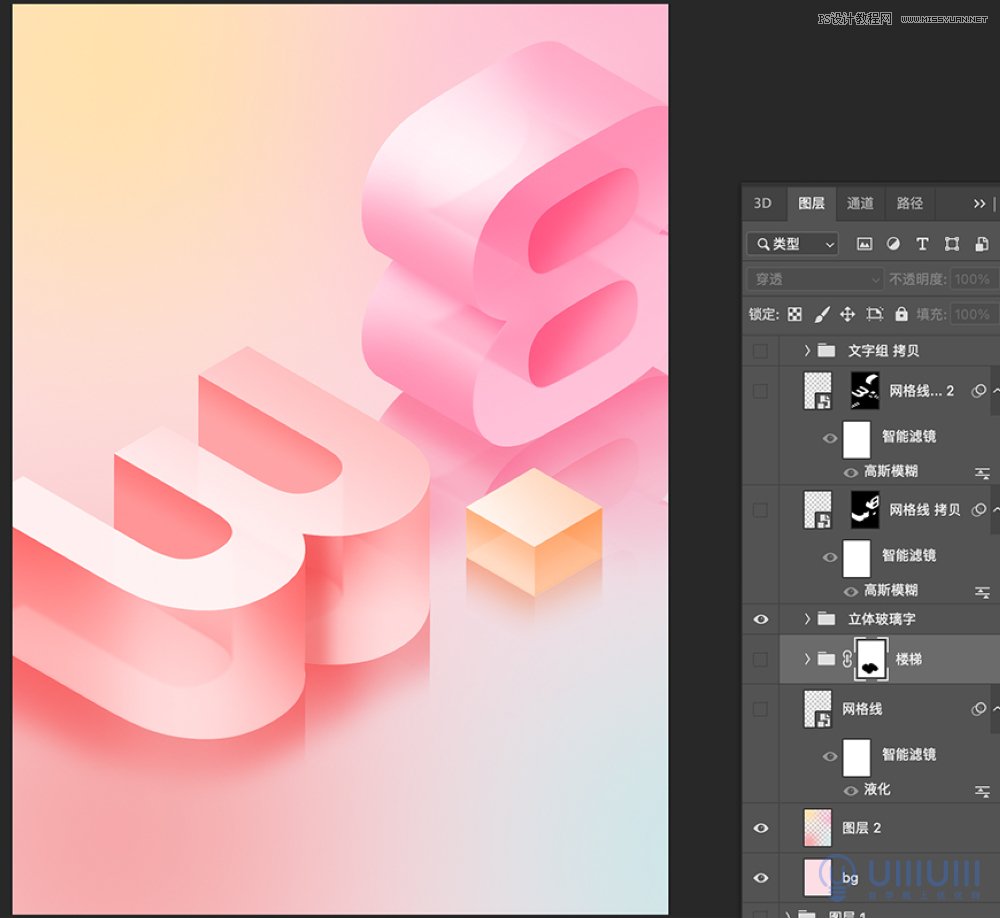
Task: Switch to the 路径 tab
Action: click(x=910, y=203)
